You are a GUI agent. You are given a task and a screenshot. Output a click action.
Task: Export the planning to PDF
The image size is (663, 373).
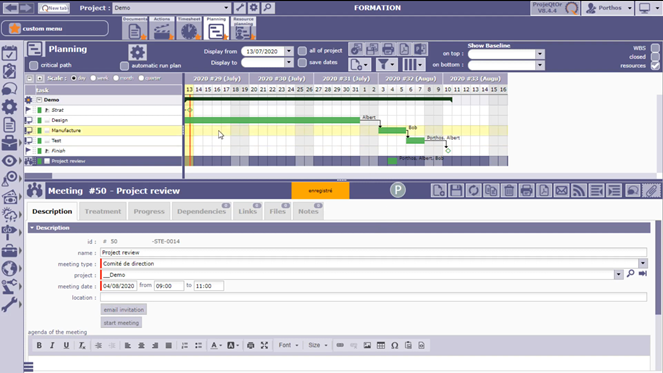pyautogui.click(x=404, y=49)
